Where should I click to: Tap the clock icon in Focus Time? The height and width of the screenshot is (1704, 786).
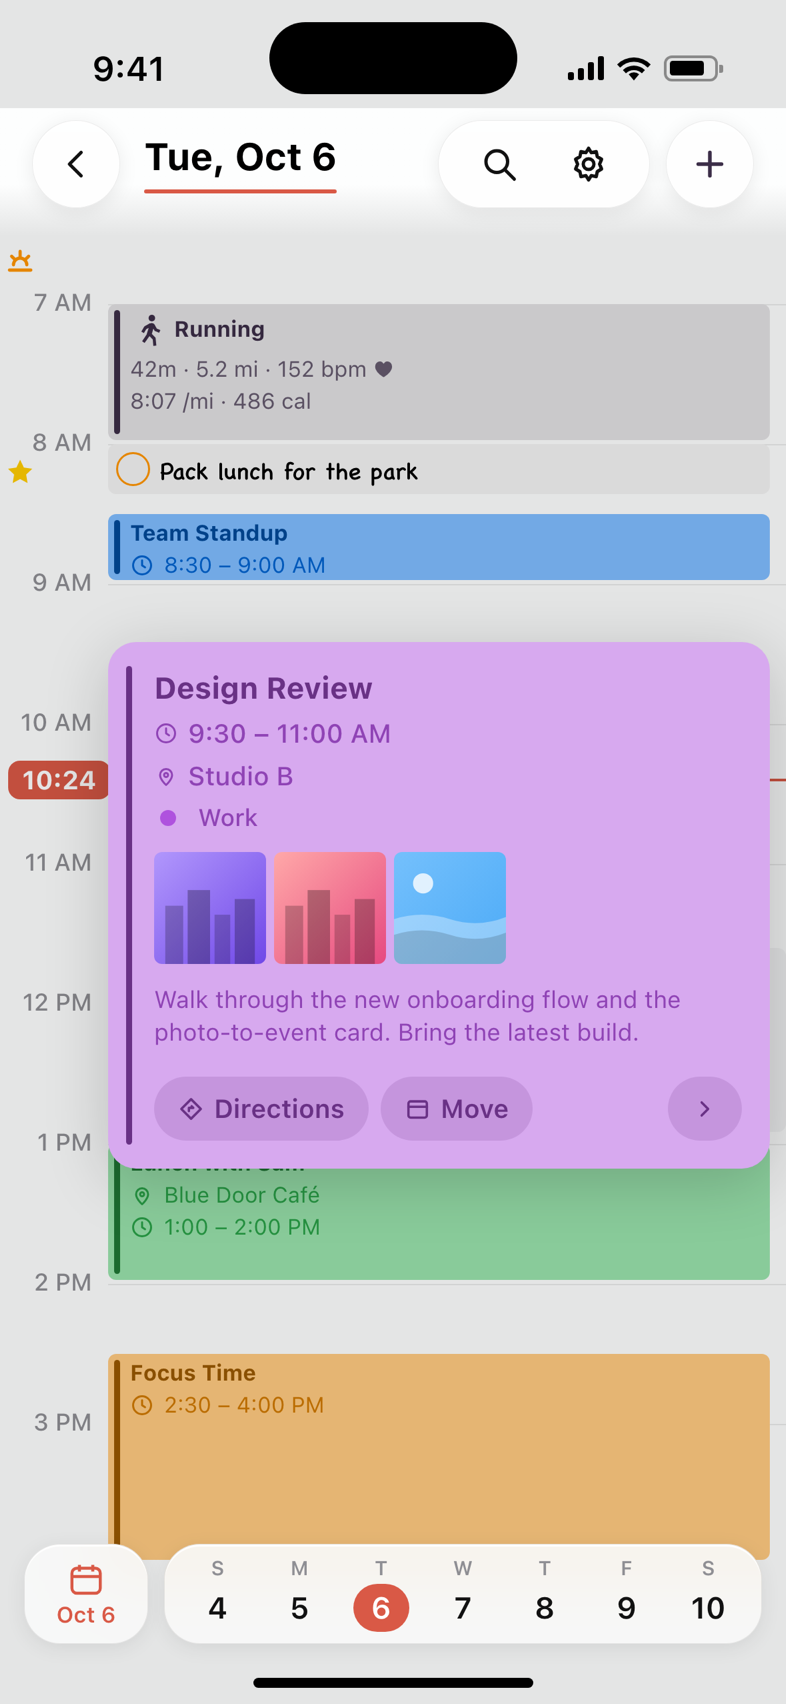[142, 1405]
